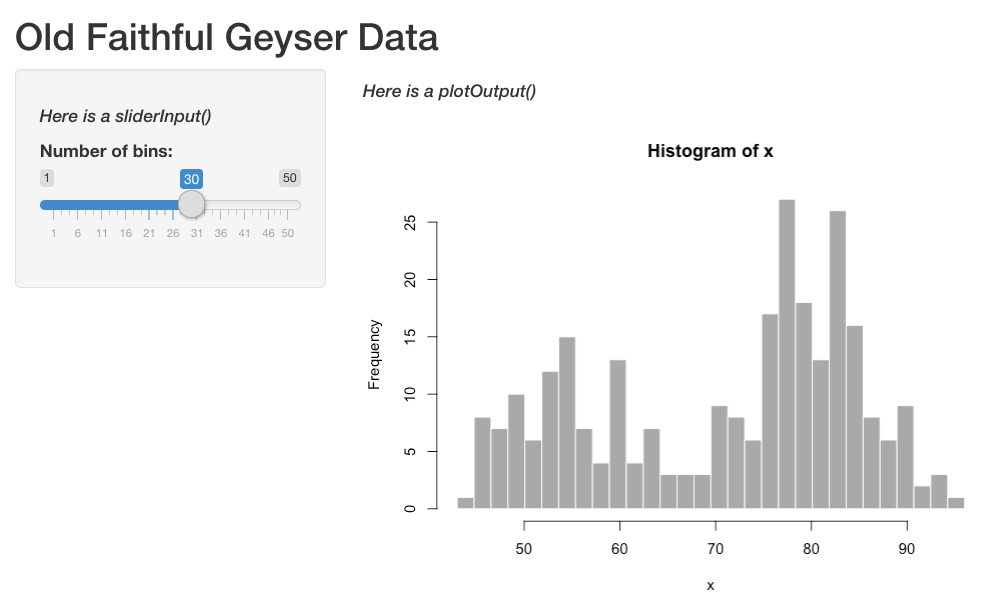Click the slider tick labeled 46
Screen dimensions: 982x606
[268, 233]
